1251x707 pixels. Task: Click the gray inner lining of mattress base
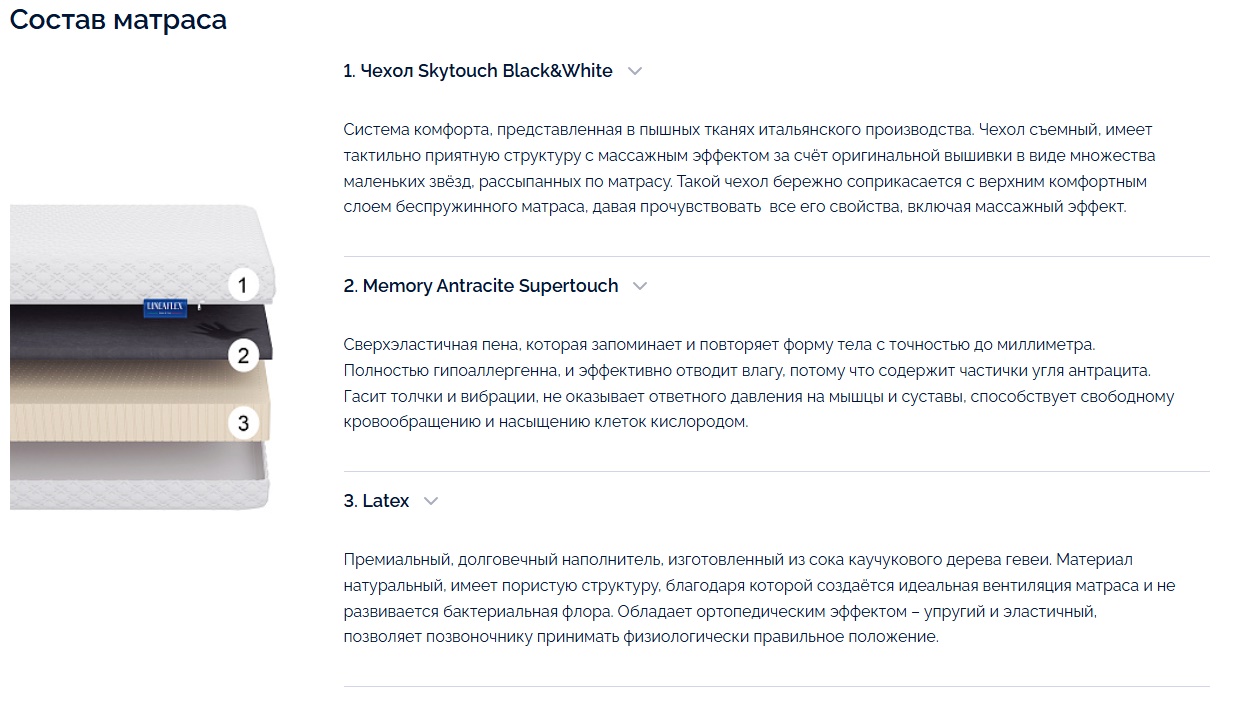tap(135, 462)
